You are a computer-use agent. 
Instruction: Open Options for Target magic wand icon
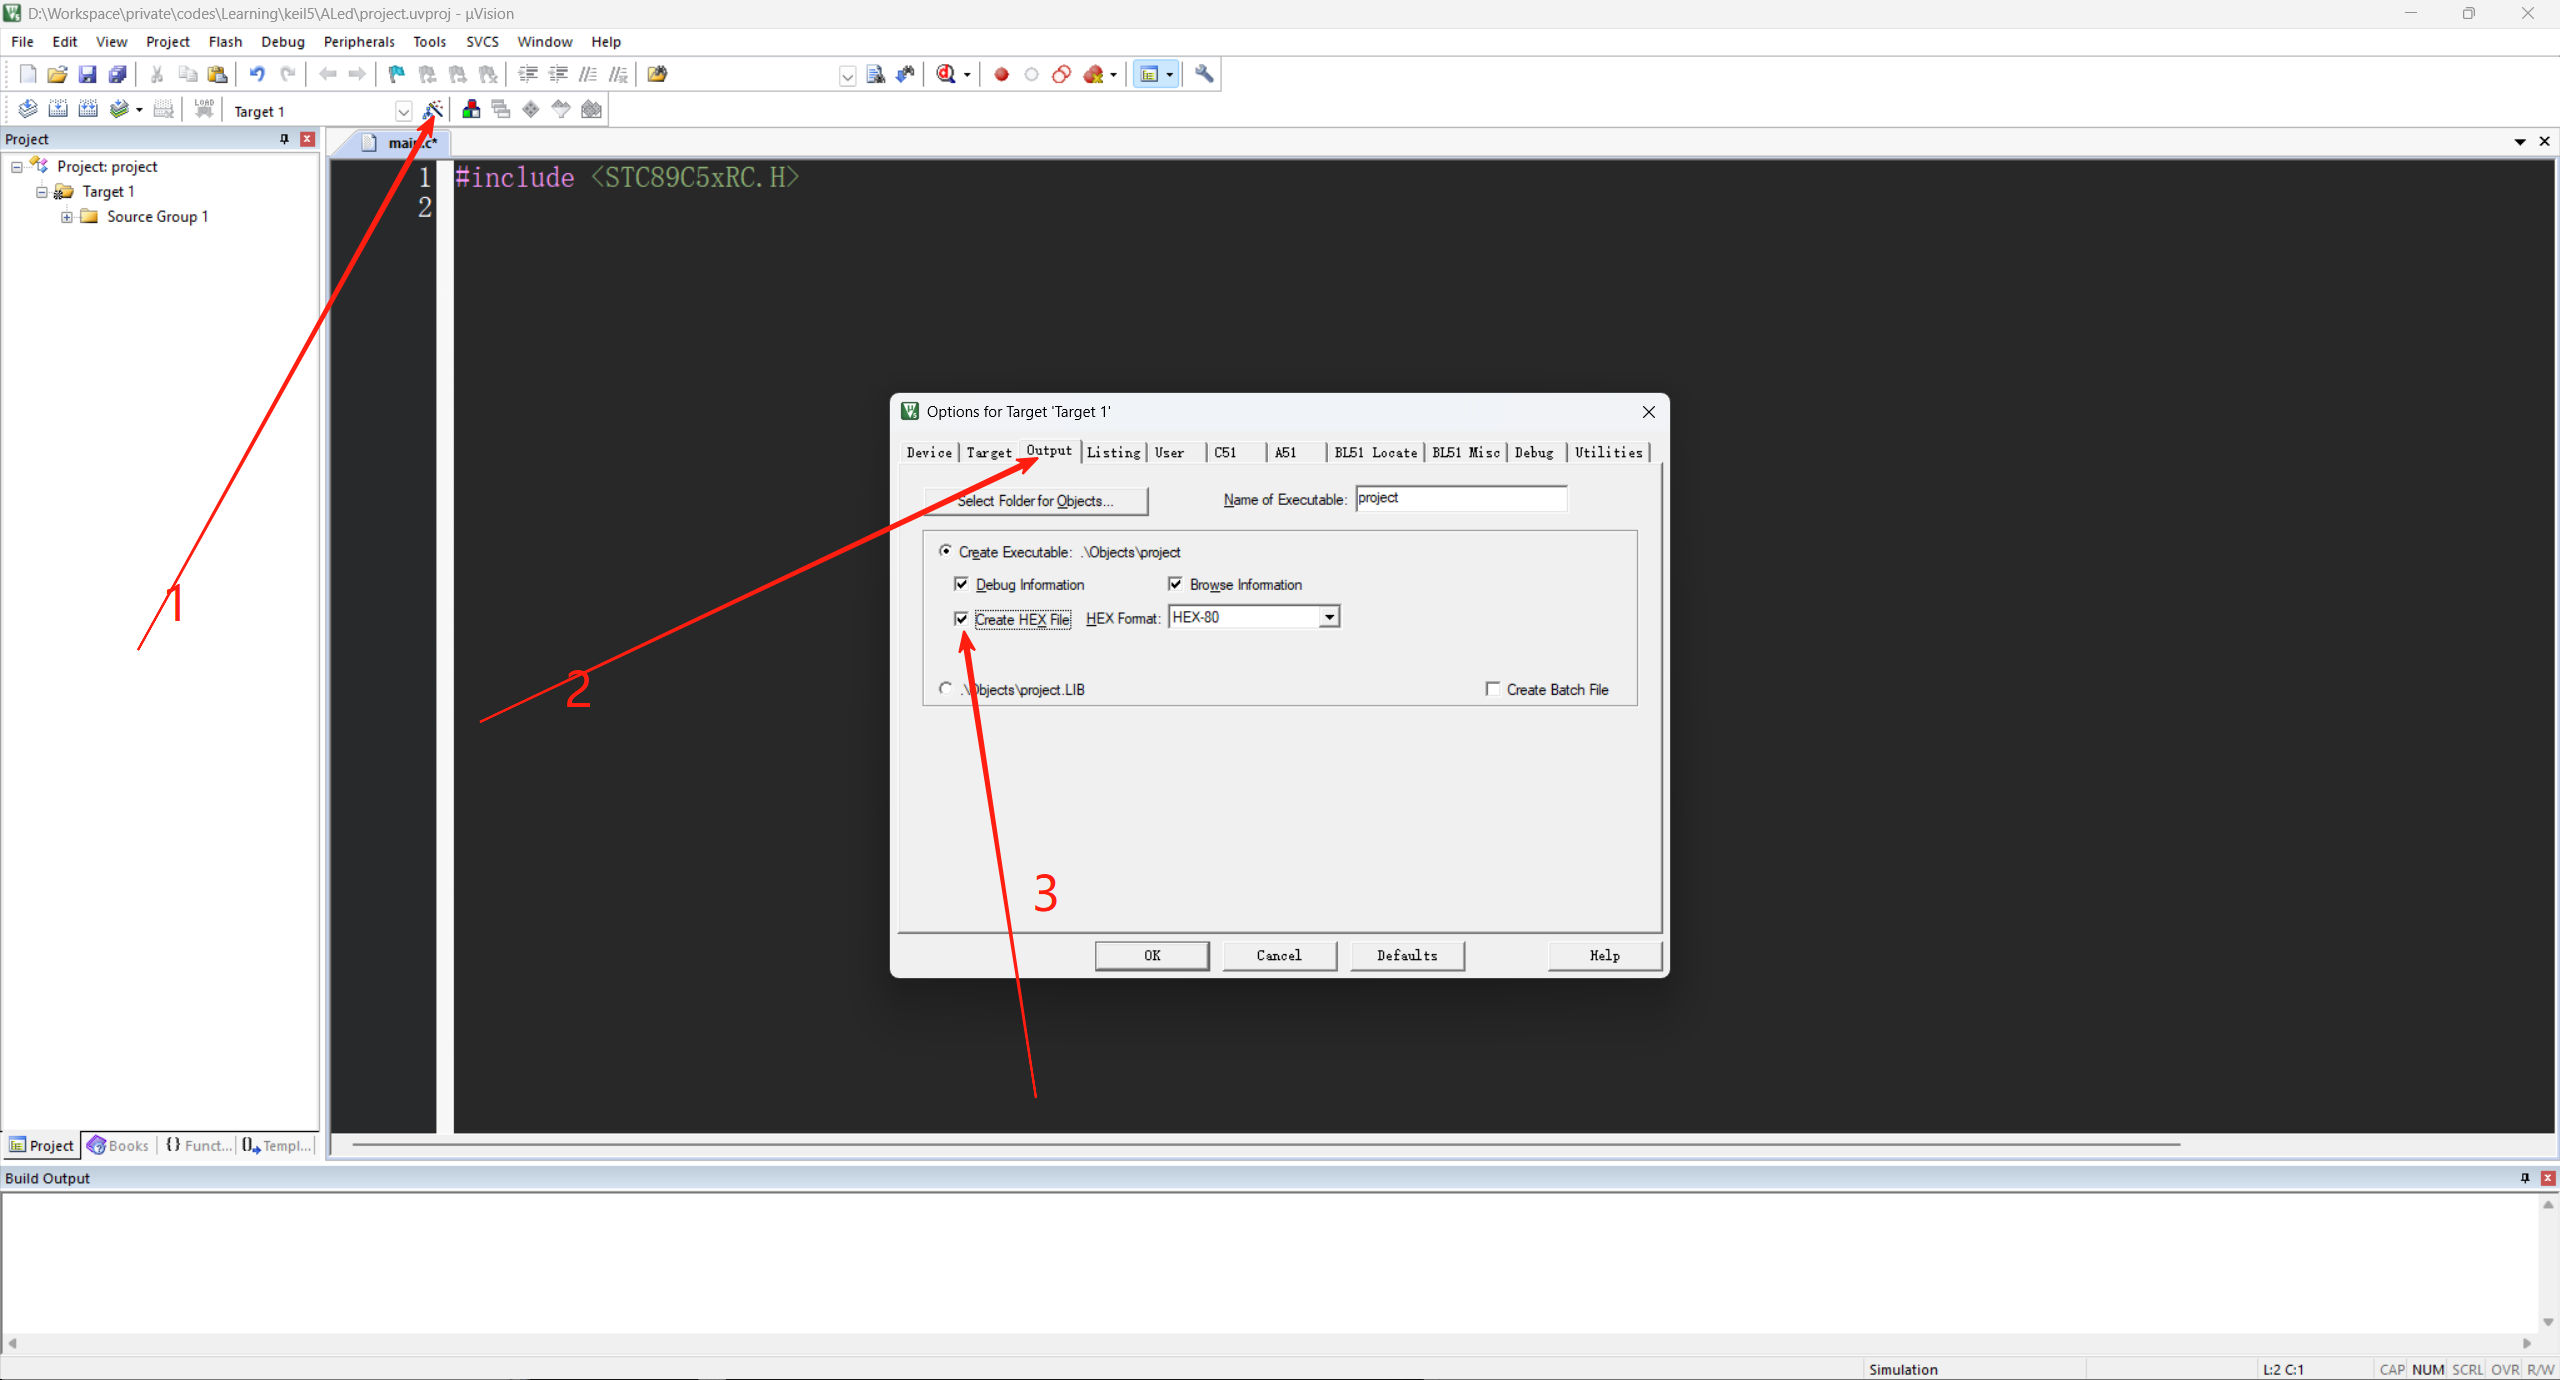432,109
